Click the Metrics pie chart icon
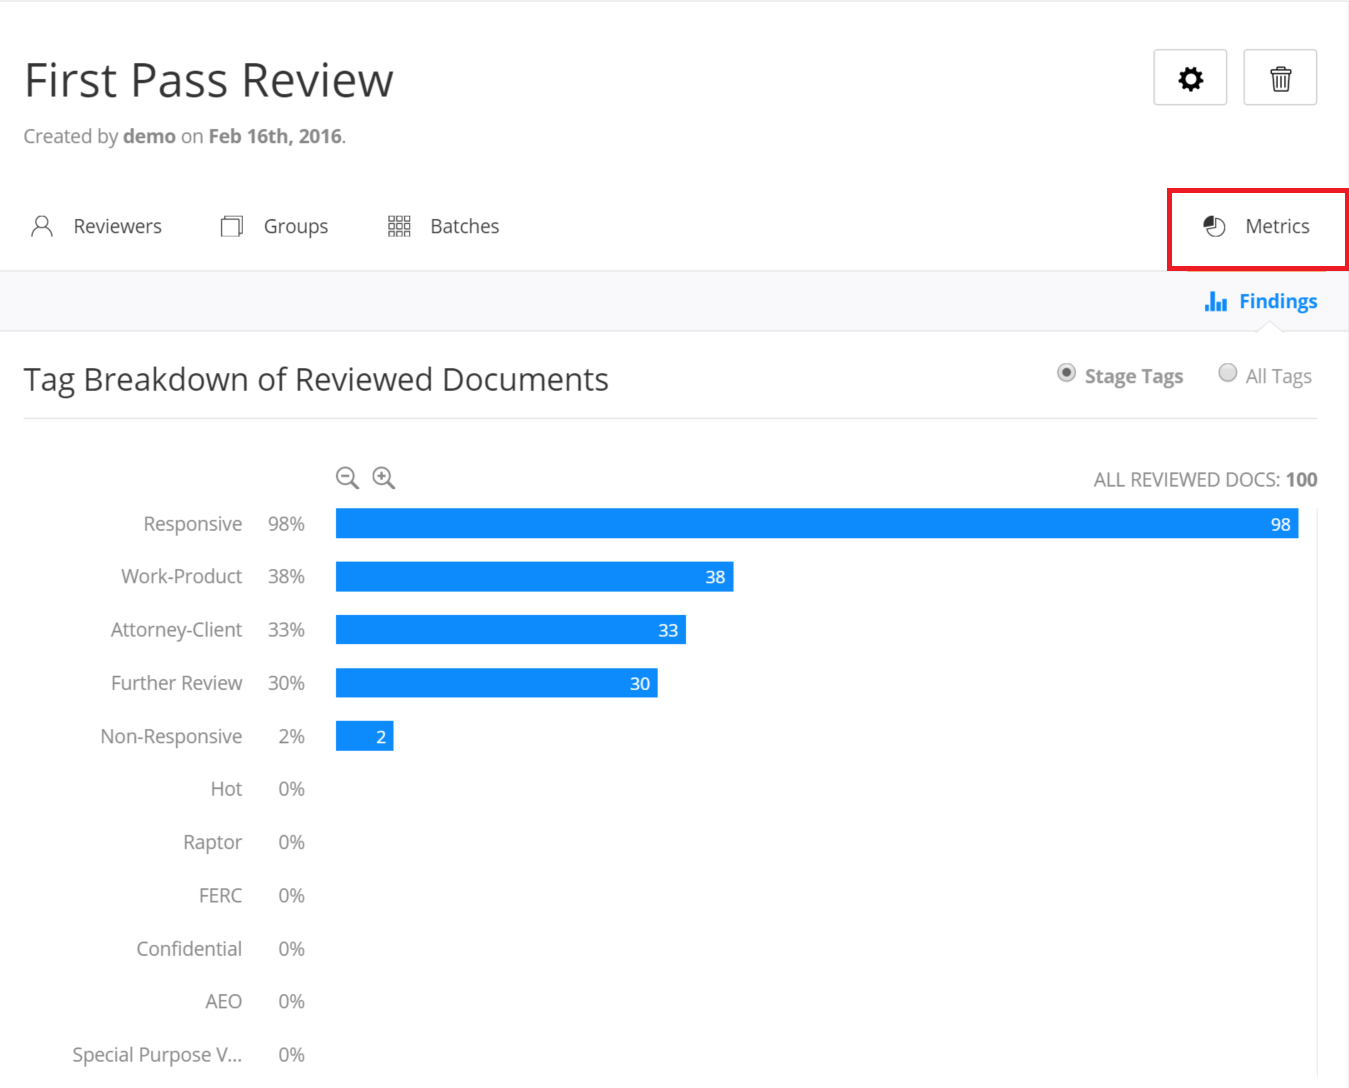Screen dimensions: 1349x1088 coord(1214,226)
